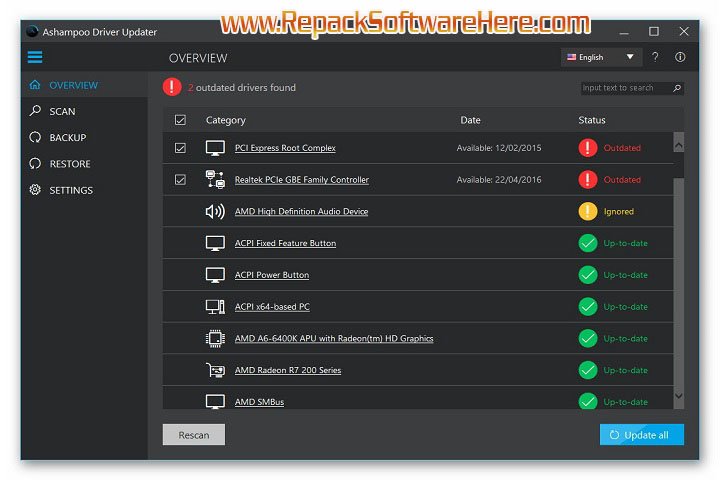Click green check for ACPI Power Button
Viewport: 720px width, 480px height.
588,275
